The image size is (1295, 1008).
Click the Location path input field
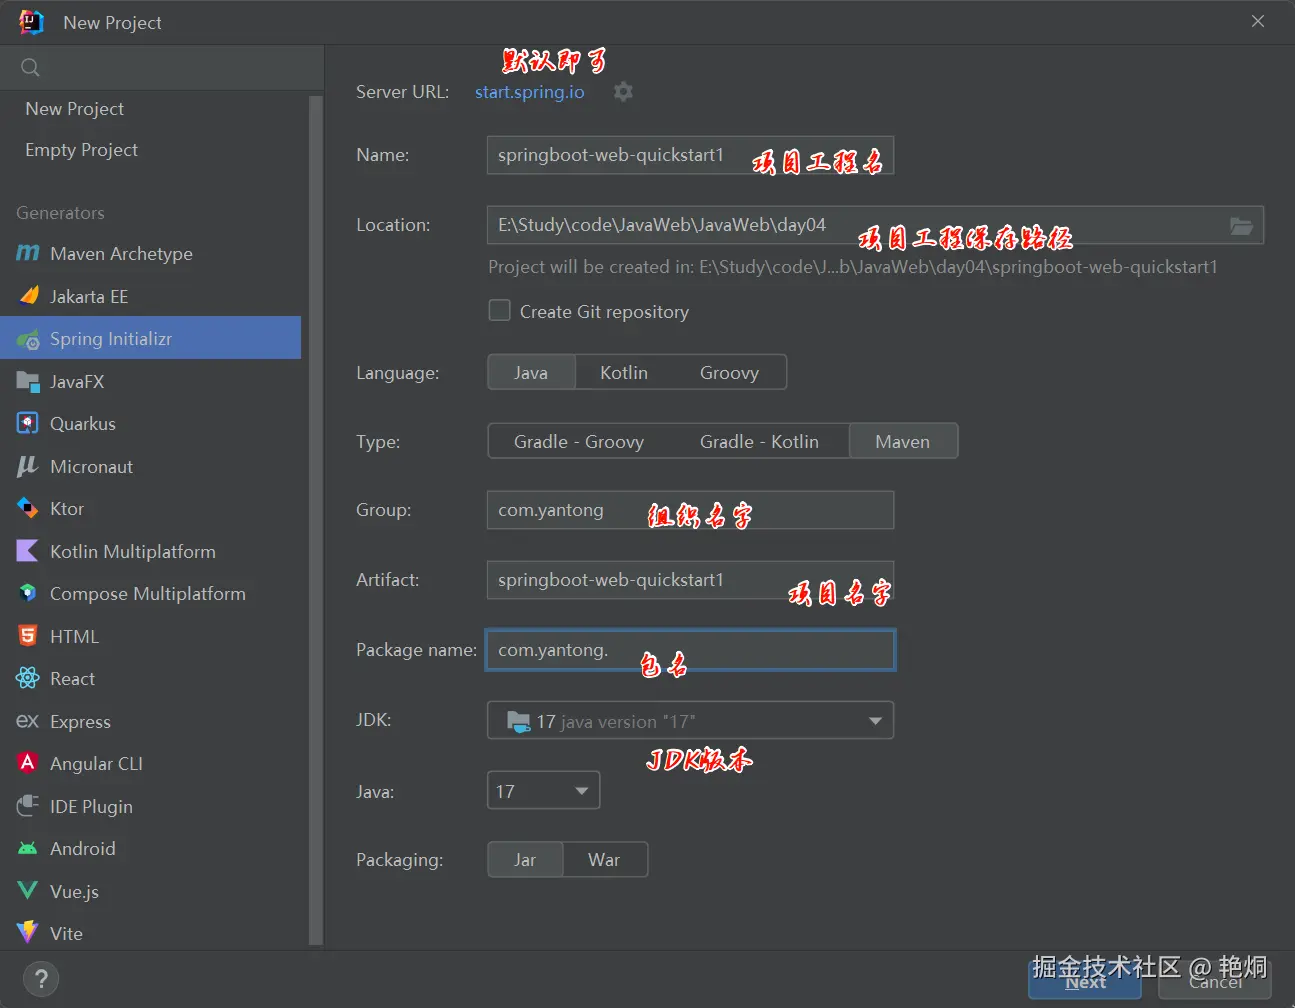pyautogui.click(x=856, y=225)
